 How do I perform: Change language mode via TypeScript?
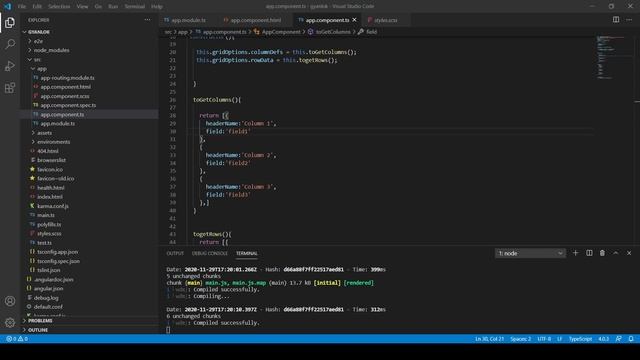tap(580, 339)
